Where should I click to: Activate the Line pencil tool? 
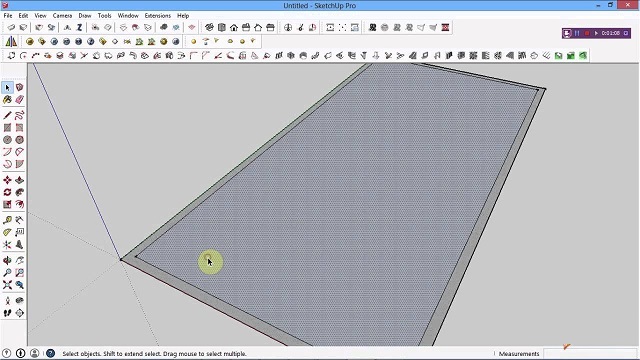(7, 116)
